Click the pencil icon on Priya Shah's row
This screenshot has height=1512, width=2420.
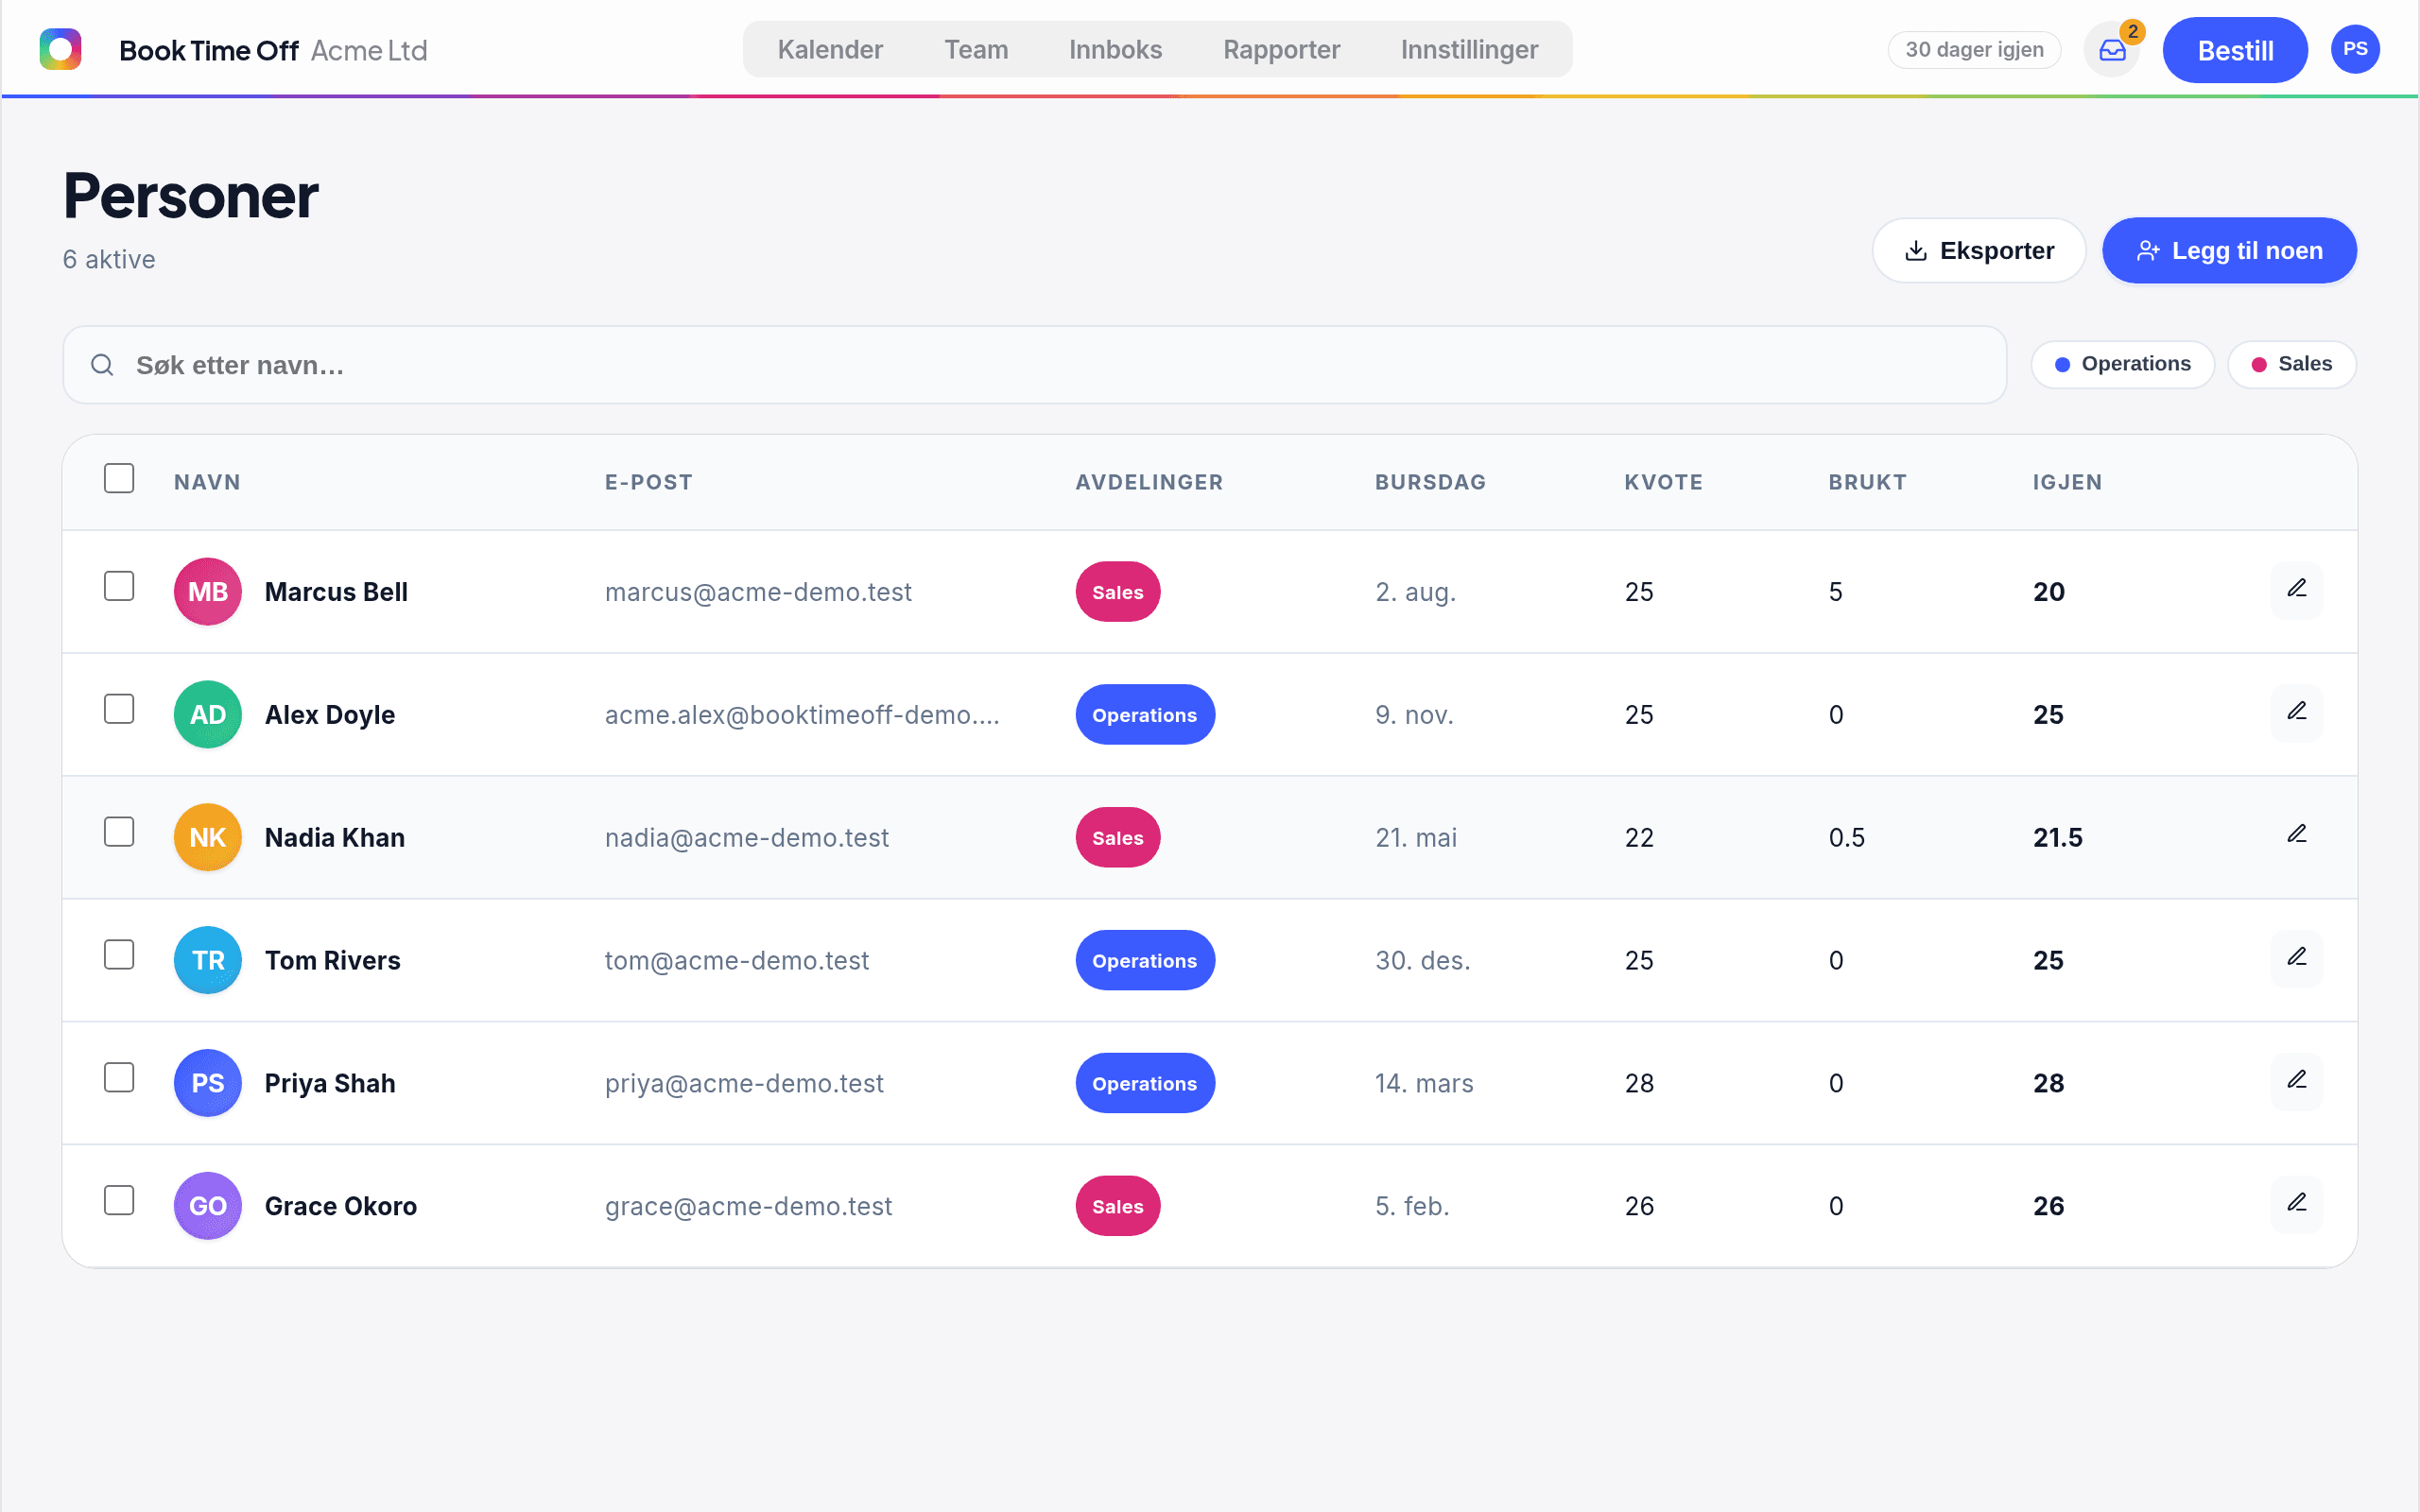(2297, 1081)
